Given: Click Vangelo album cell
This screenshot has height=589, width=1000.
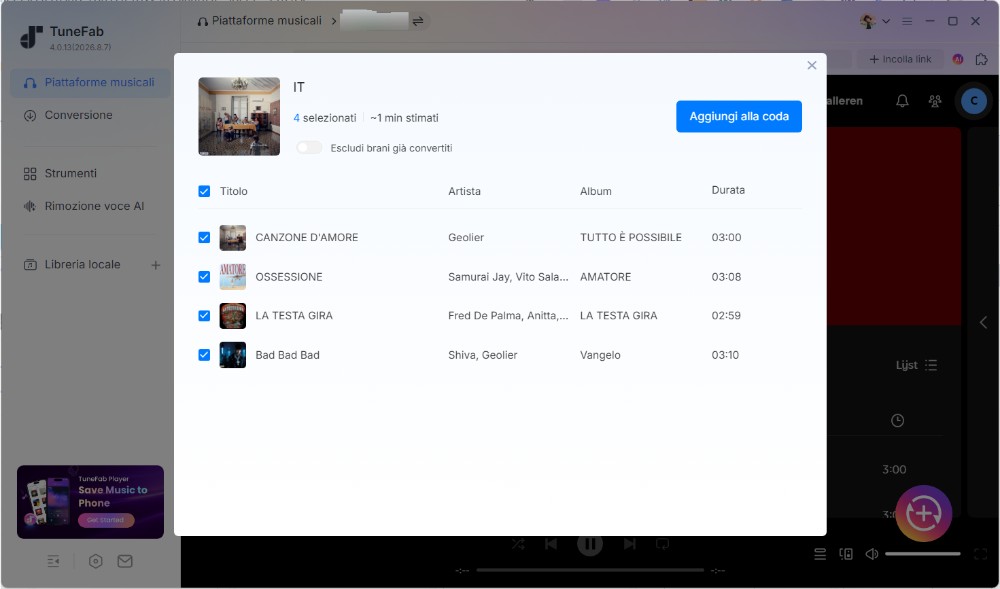Looking at the screenshot, I should (x=600, y=355).
